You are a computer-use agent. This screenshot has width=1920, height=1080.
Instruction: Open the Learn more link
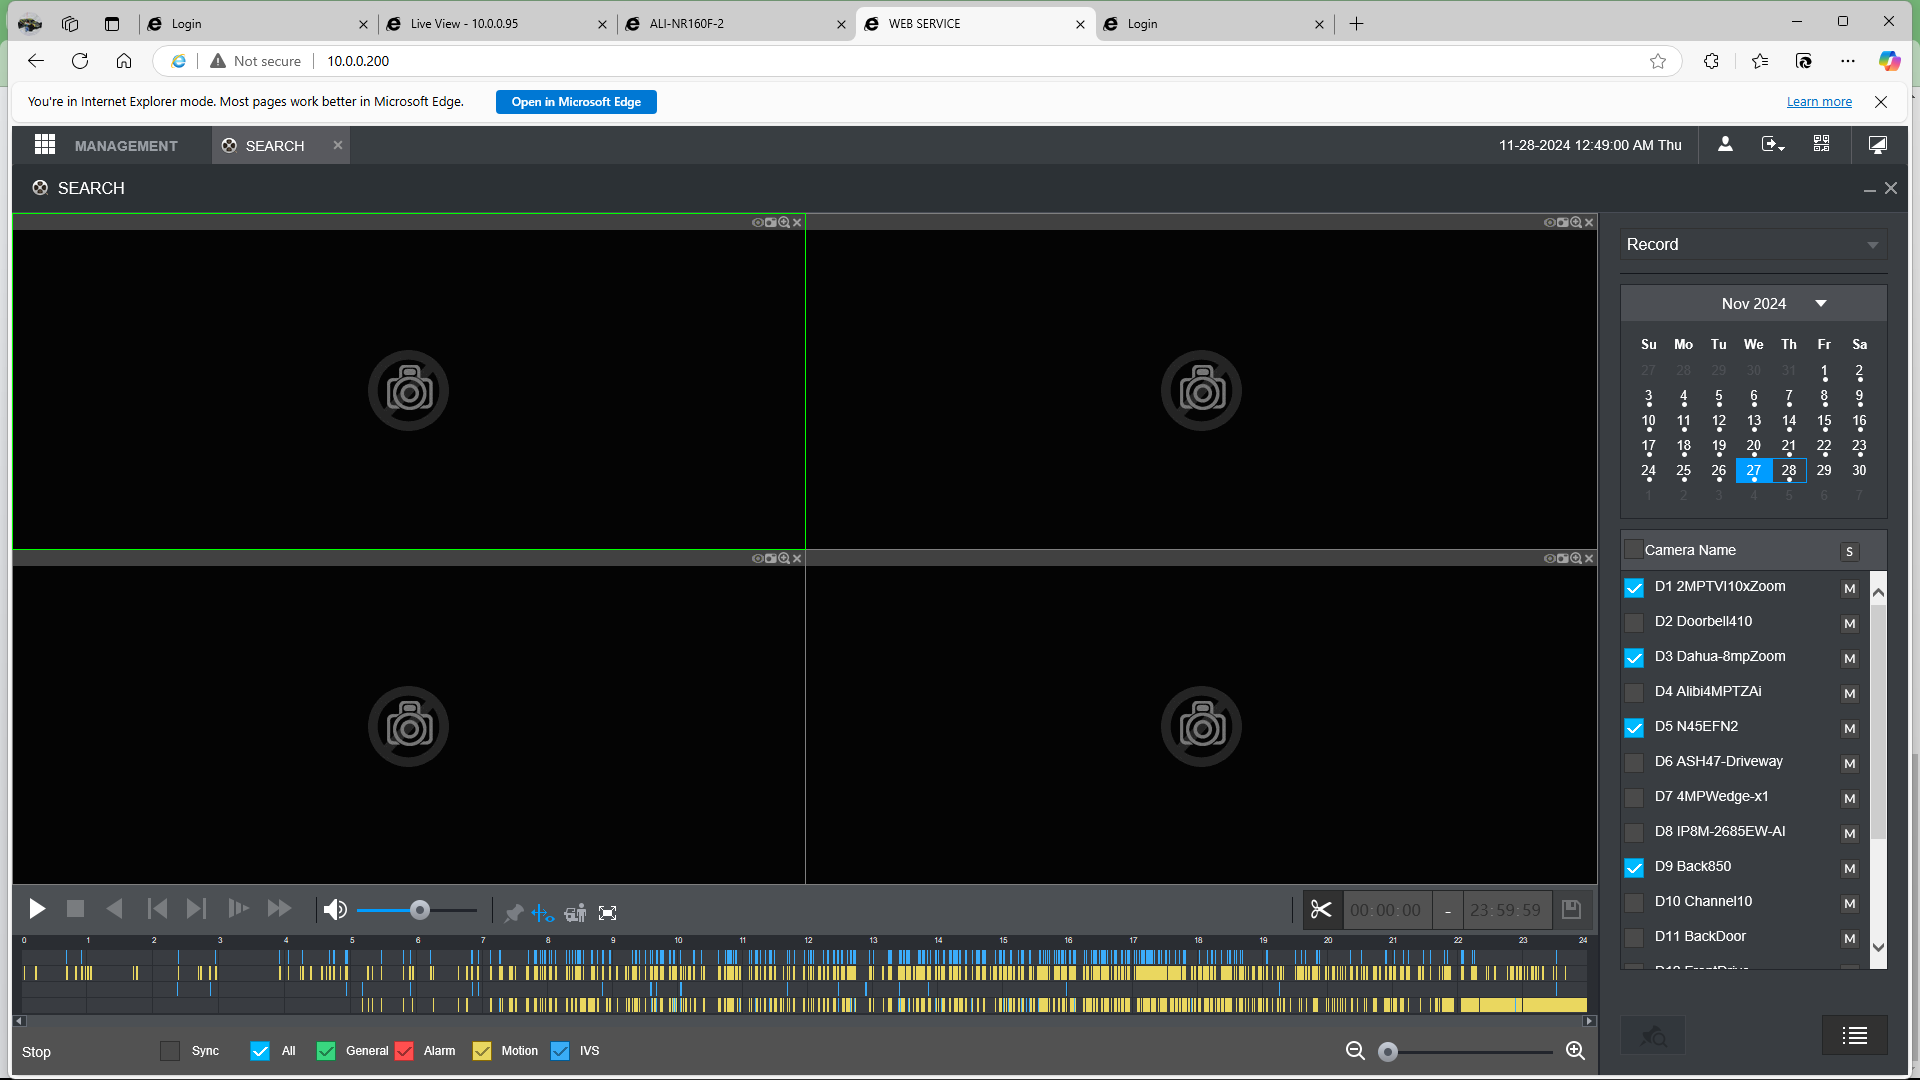click(x=1819, y=102)
